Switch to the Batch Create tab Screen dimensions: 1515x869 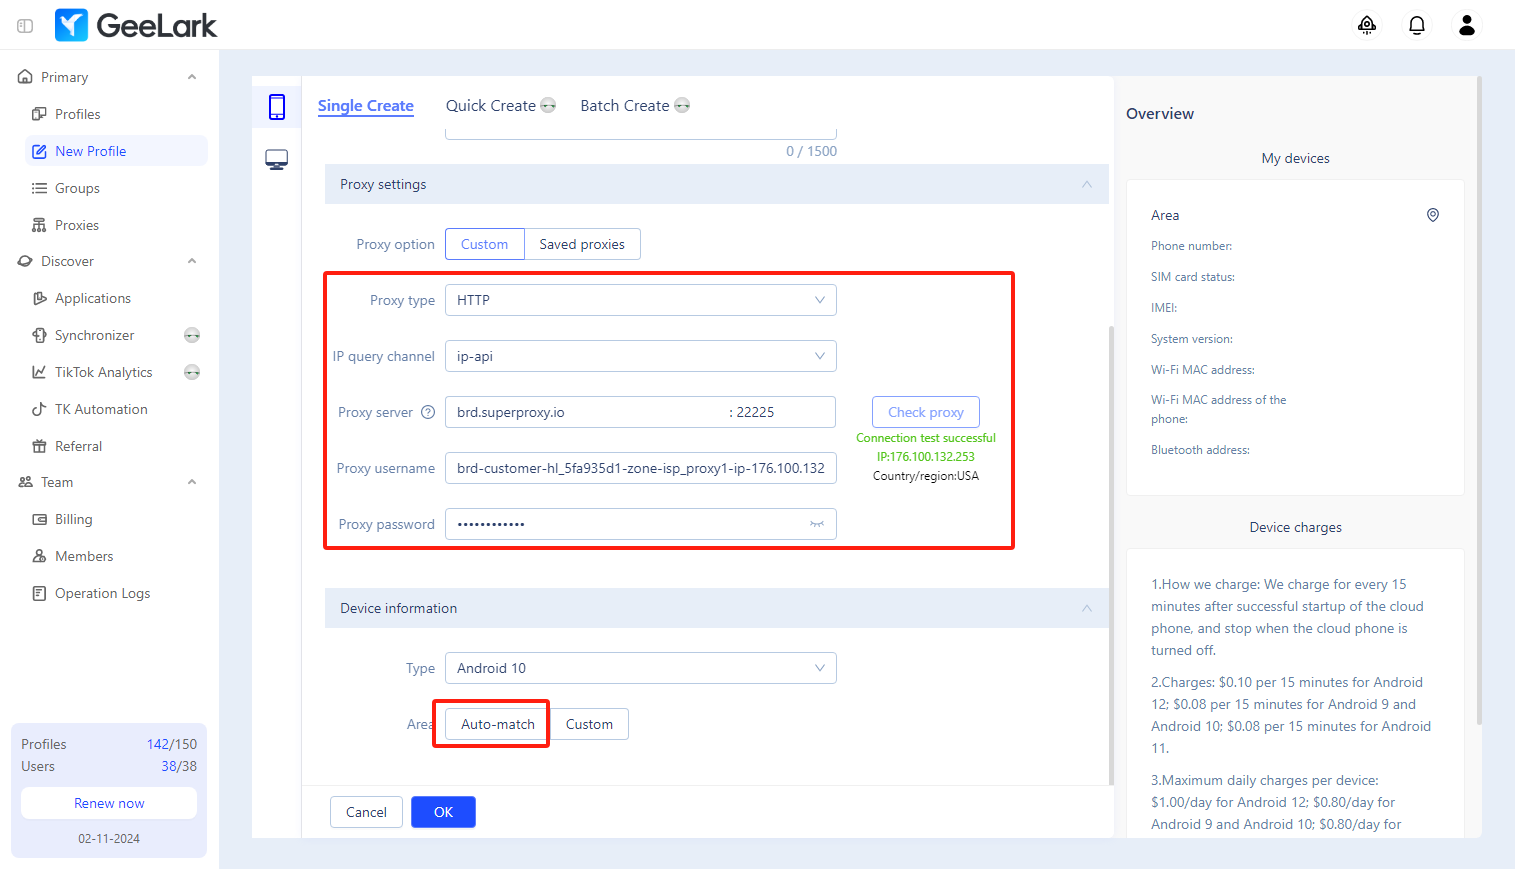click(x=625, y=106)
